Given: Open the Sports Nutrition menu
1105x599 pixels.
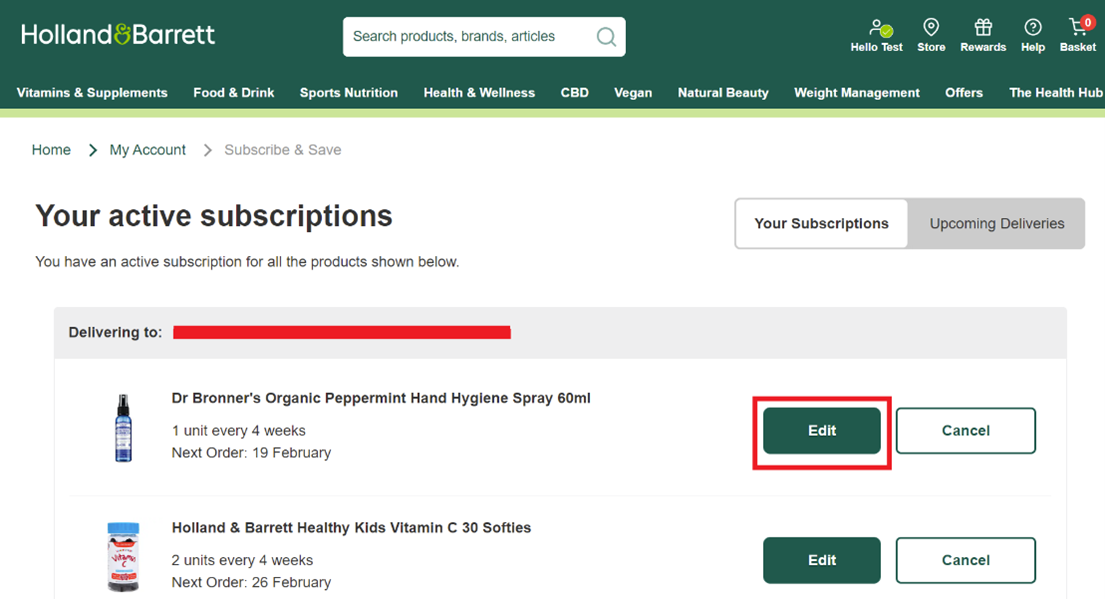Looking at the screenshot, I should (348, 93).
